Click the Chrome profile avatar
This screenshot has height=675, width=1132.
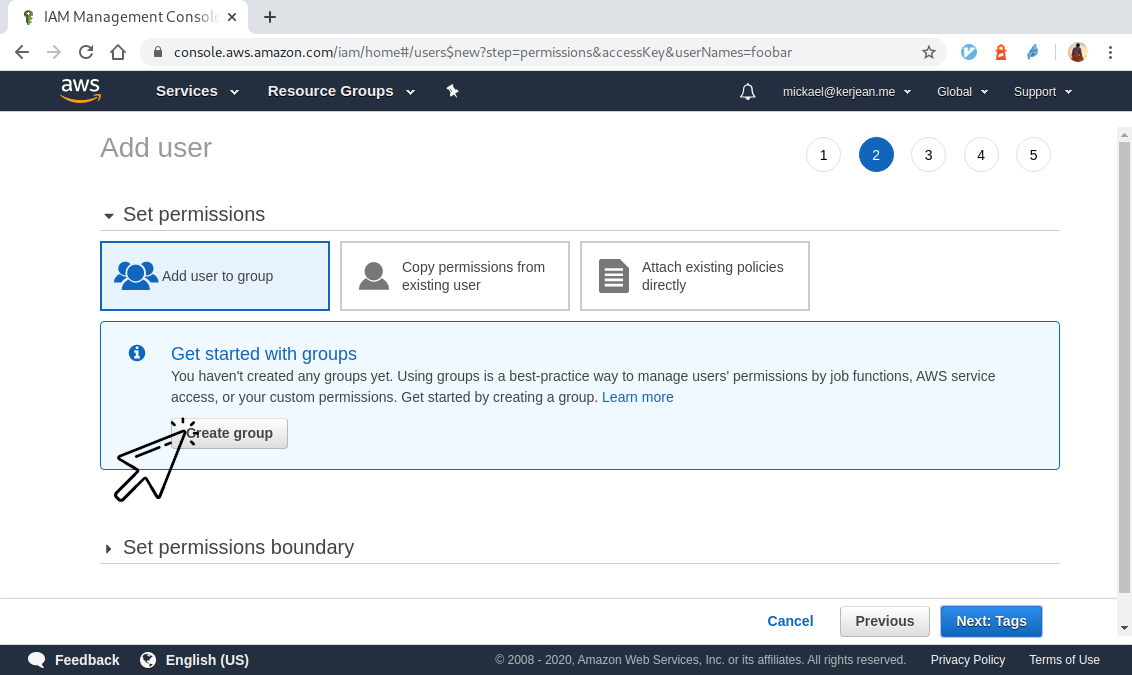1077,52
